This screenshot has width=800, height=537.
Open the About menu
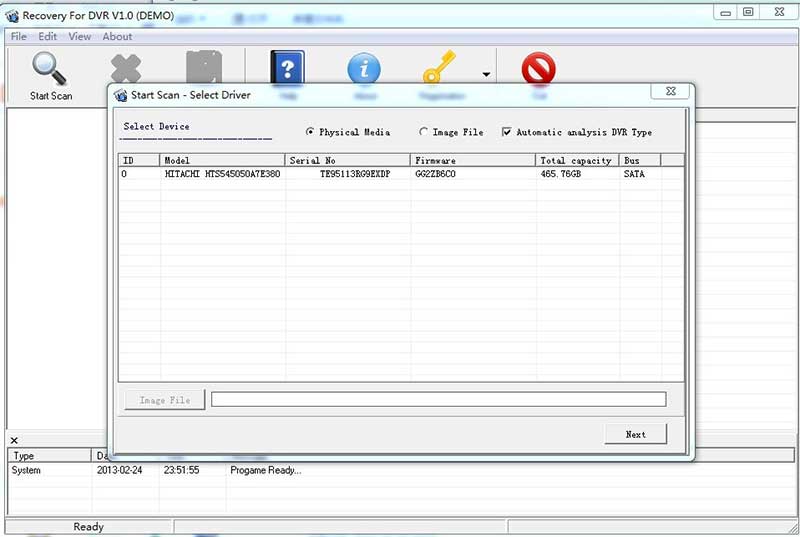(x=117, y=36)
